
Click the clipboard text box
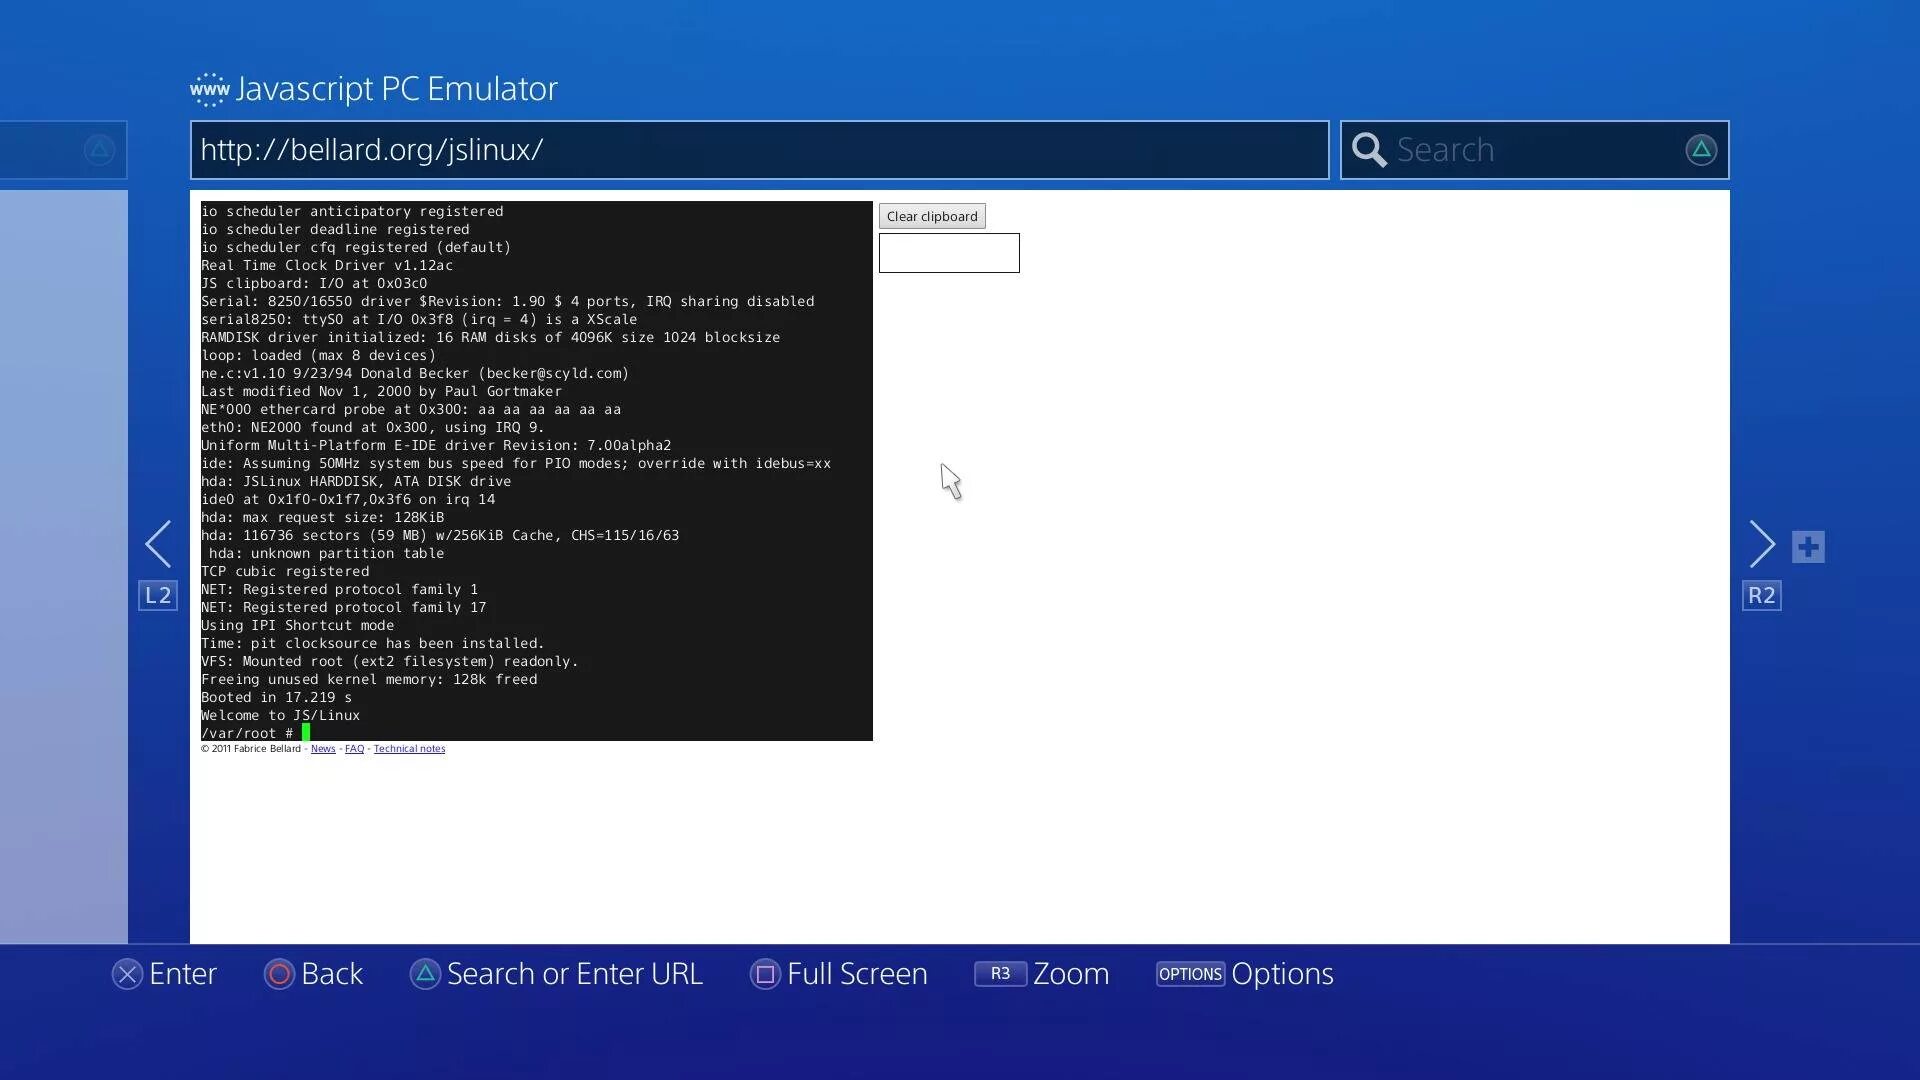948,253
